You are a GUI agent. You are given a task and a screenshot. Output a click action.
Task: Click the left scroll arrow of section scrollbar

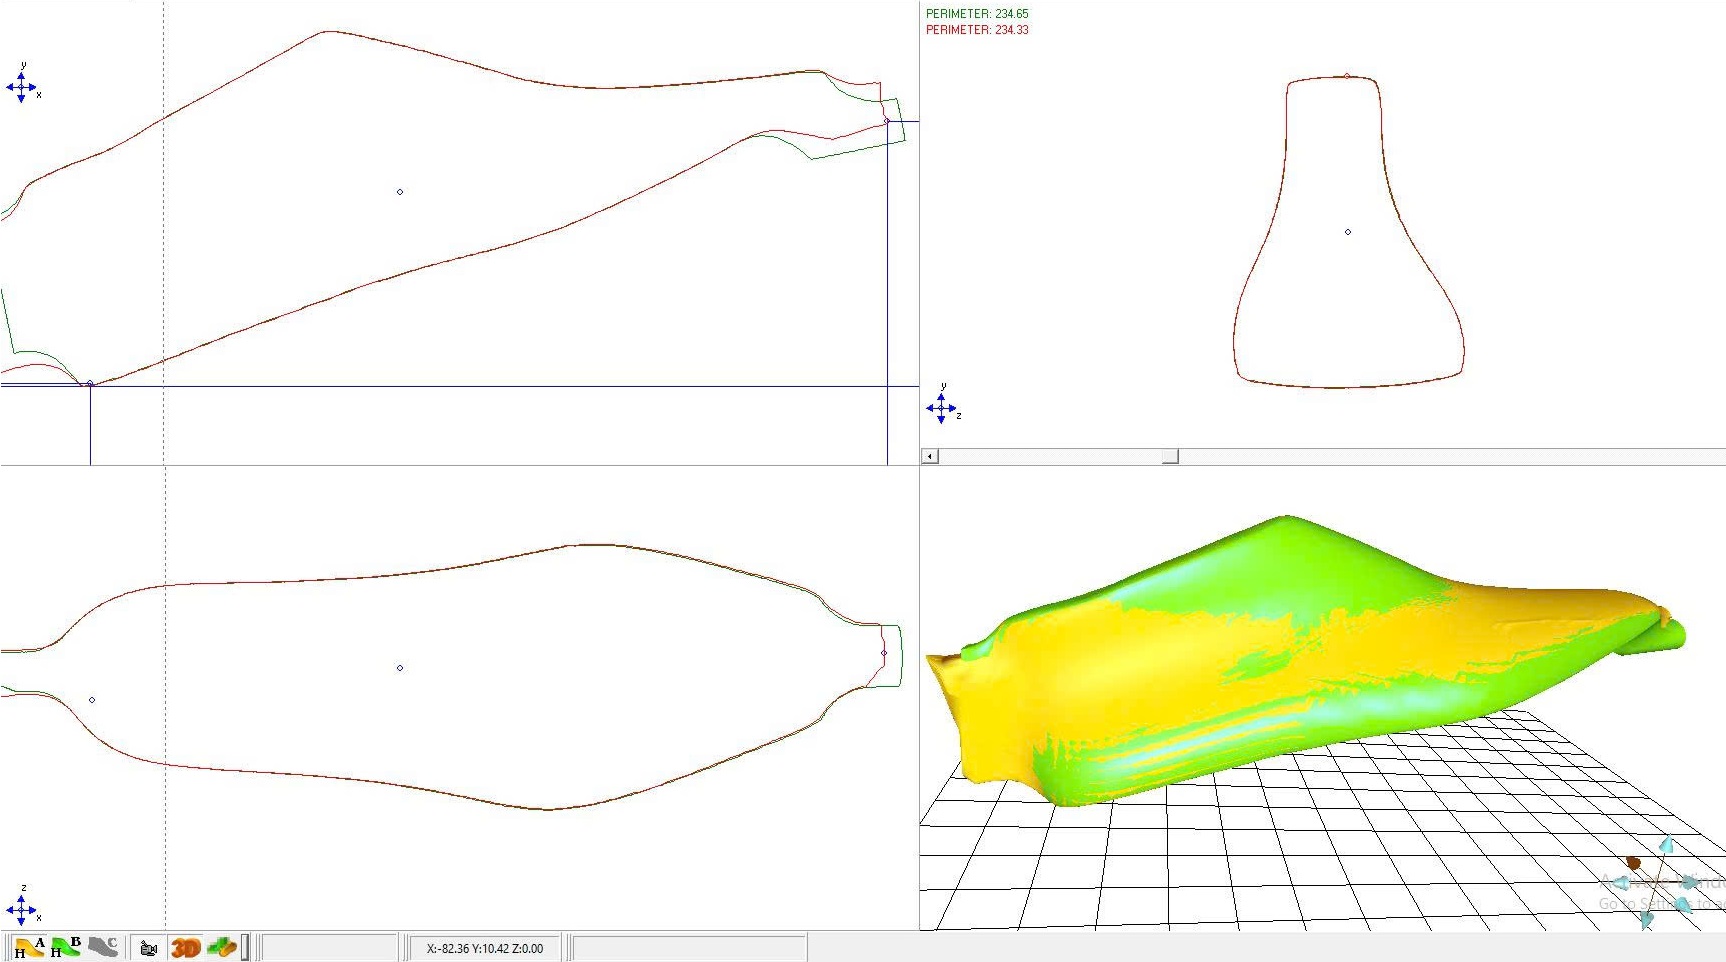tap(930, 456)
